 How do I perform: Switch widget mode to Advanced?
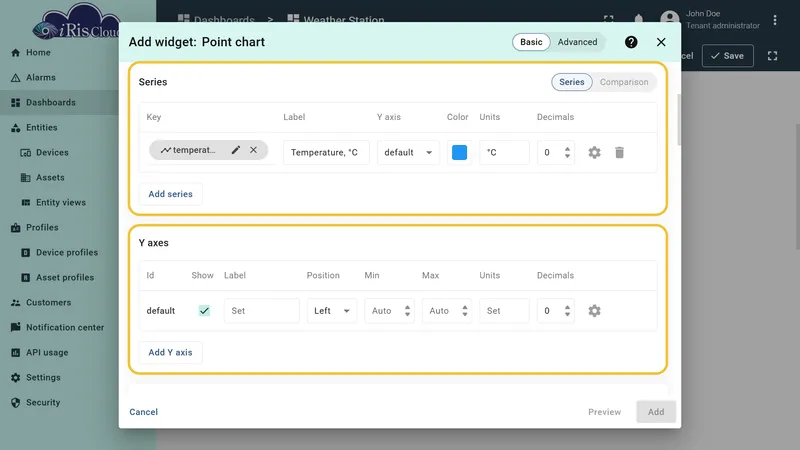pyautogui.click(x=577, y=42)
